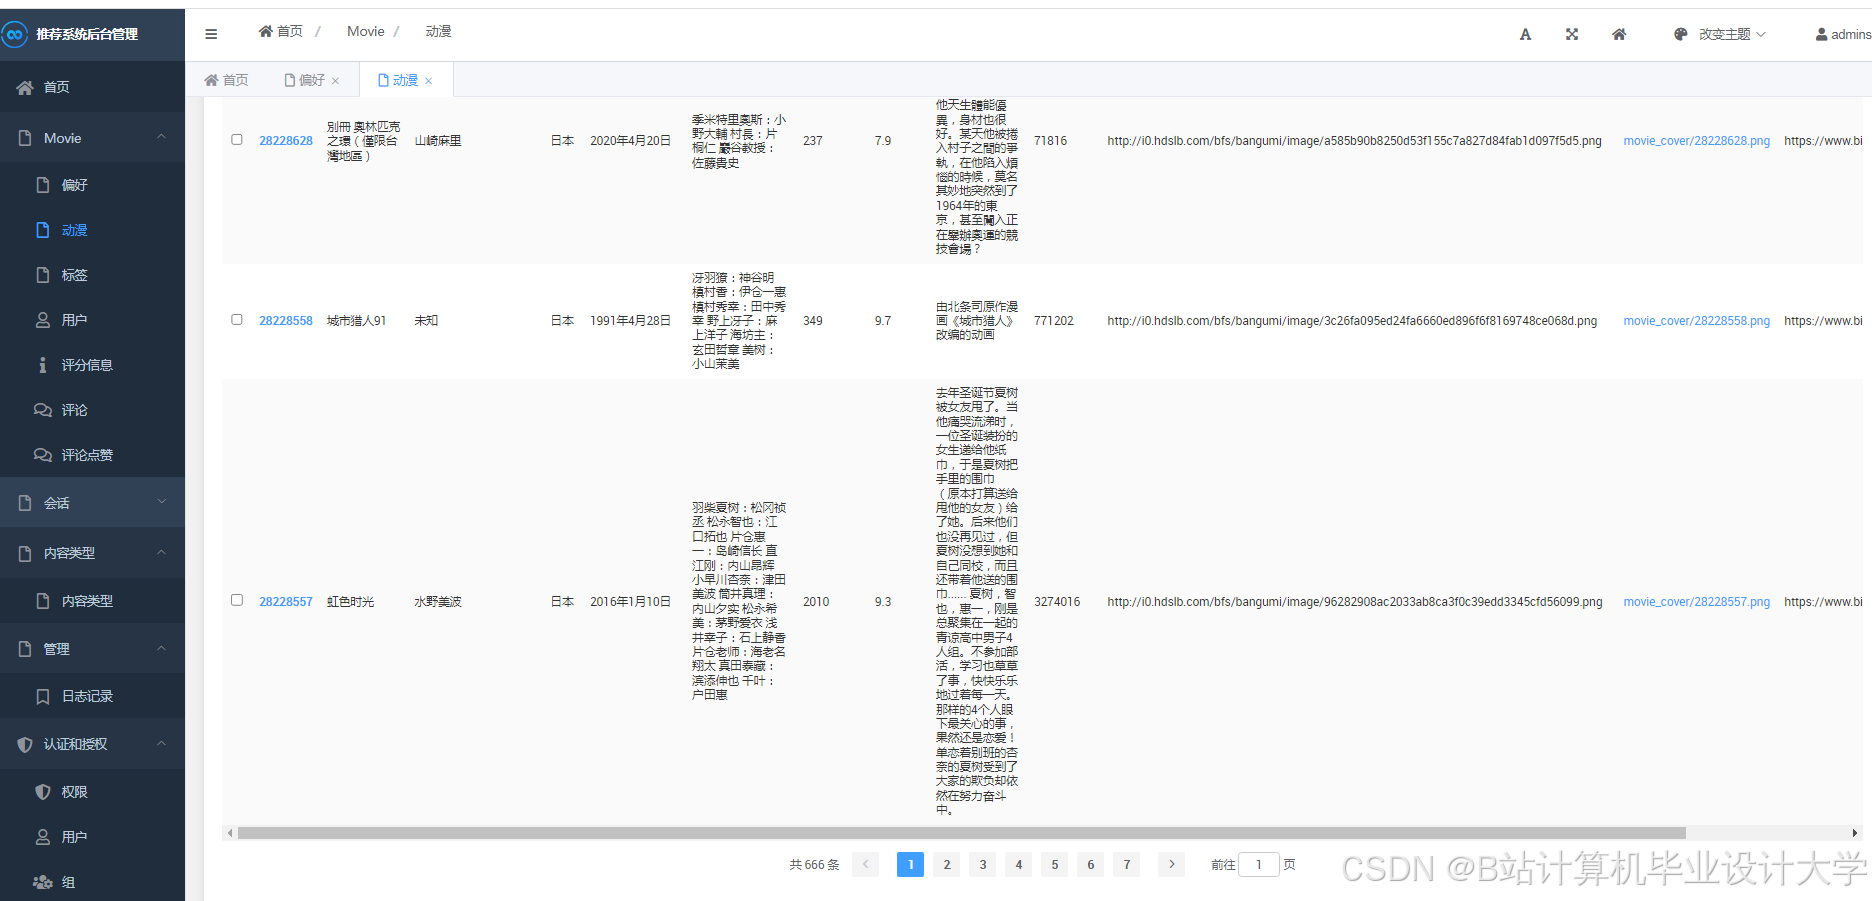Check the row checkbox for 28228628
Viewport: 1872px width, 901px height.
(236, 139)
